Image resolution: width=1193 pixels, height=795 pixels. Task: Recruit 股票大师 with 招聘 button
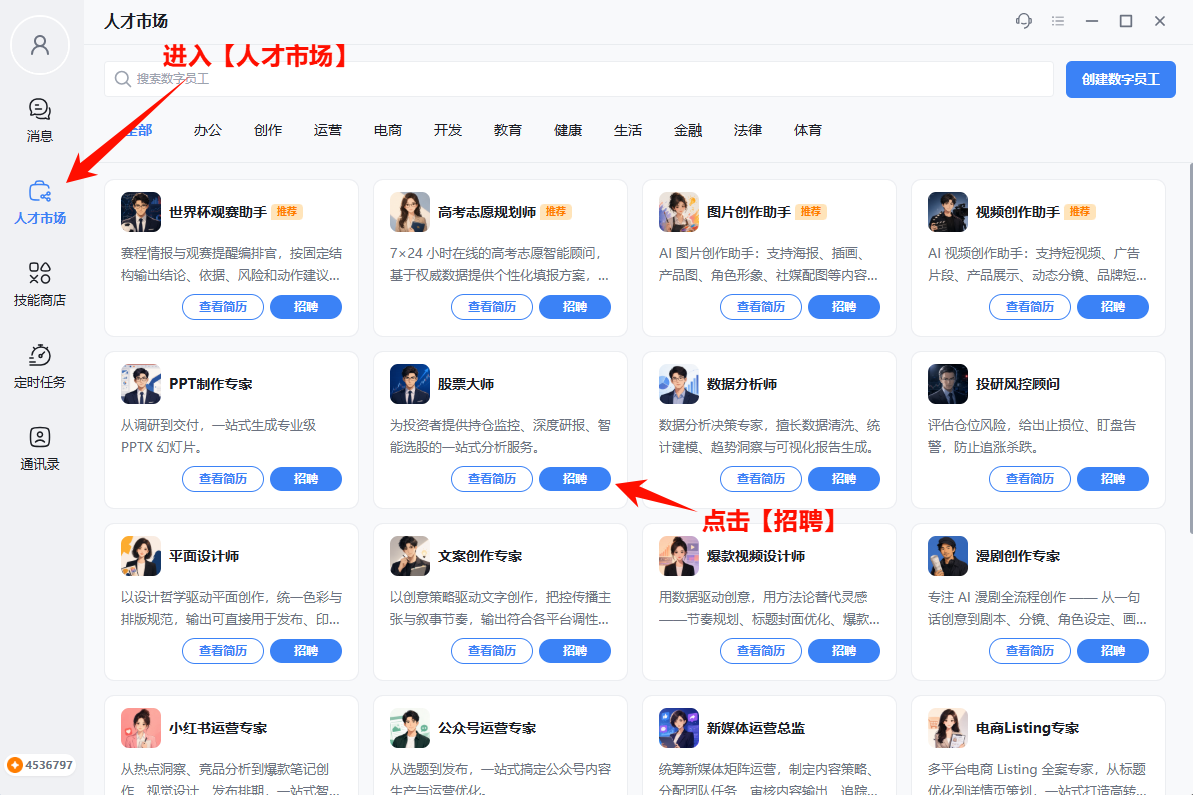coord(574,479)
